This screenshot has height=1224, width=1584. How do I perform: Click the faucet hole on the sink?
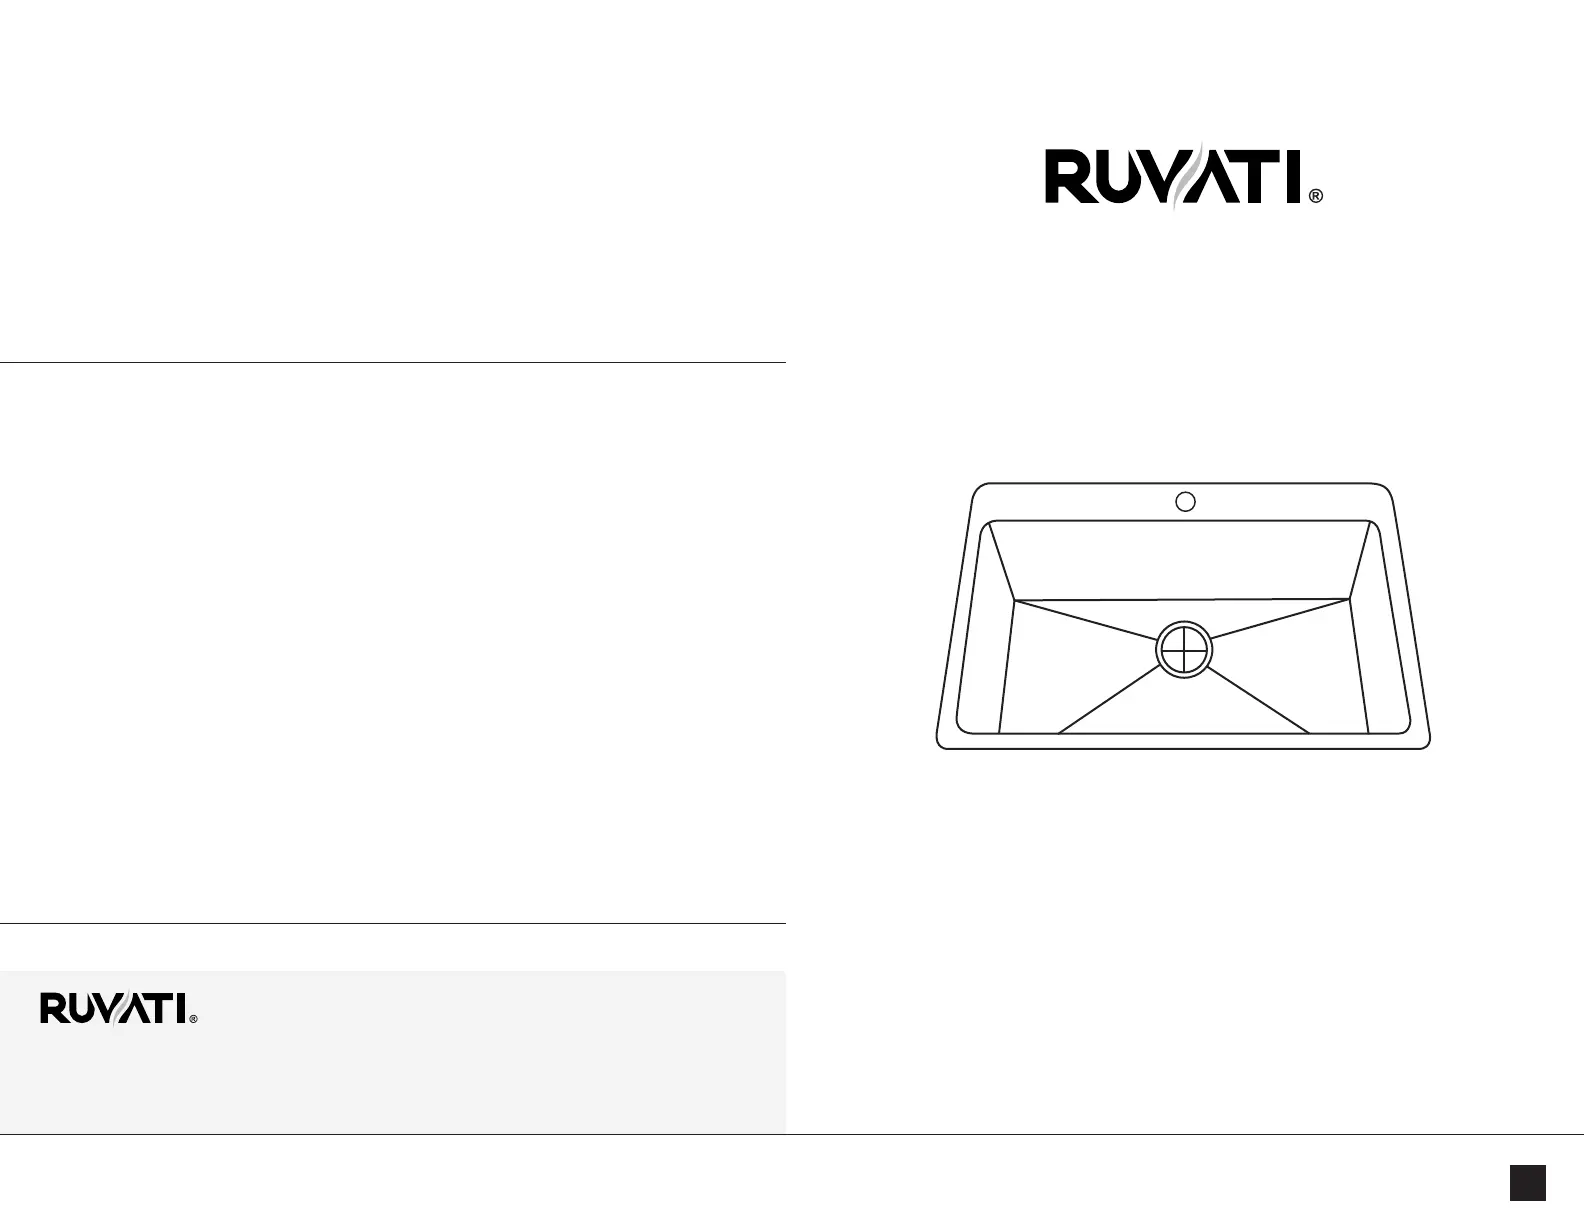pos(1185,501)
